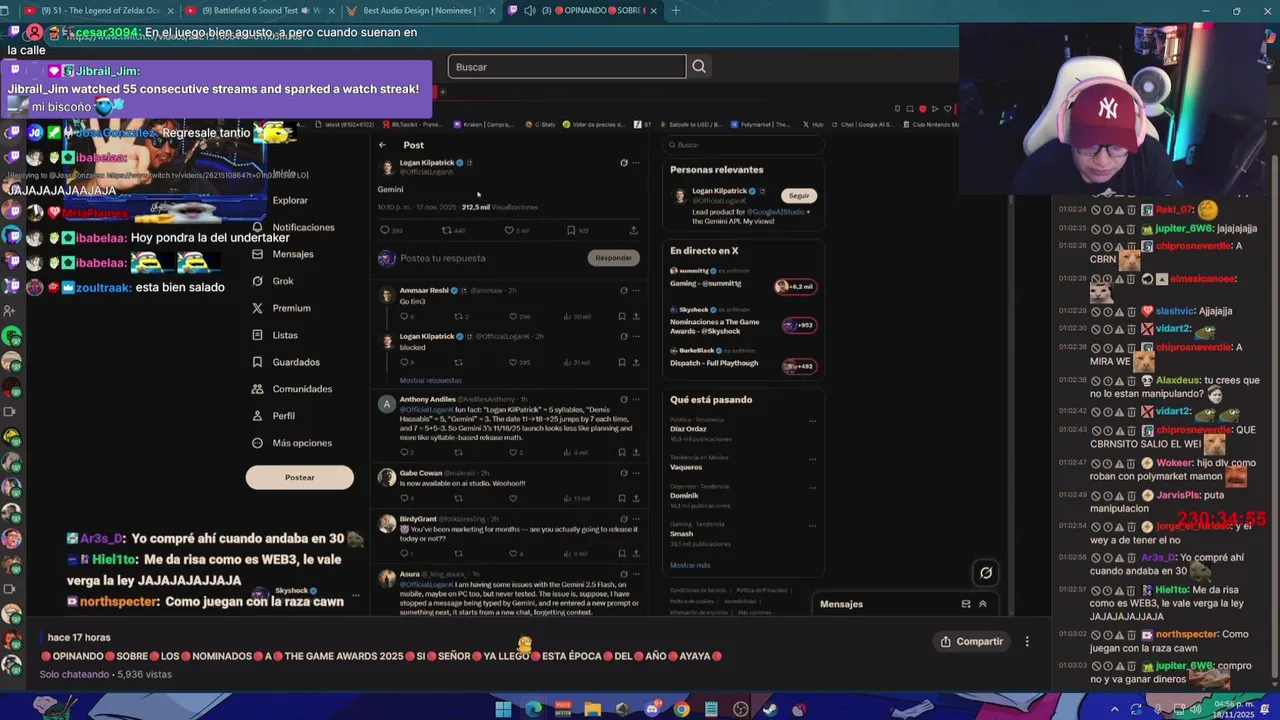Click repost icon showing 440
Image resolution: width=1280 pixels, height=720 pixels.
coord(446,230)
